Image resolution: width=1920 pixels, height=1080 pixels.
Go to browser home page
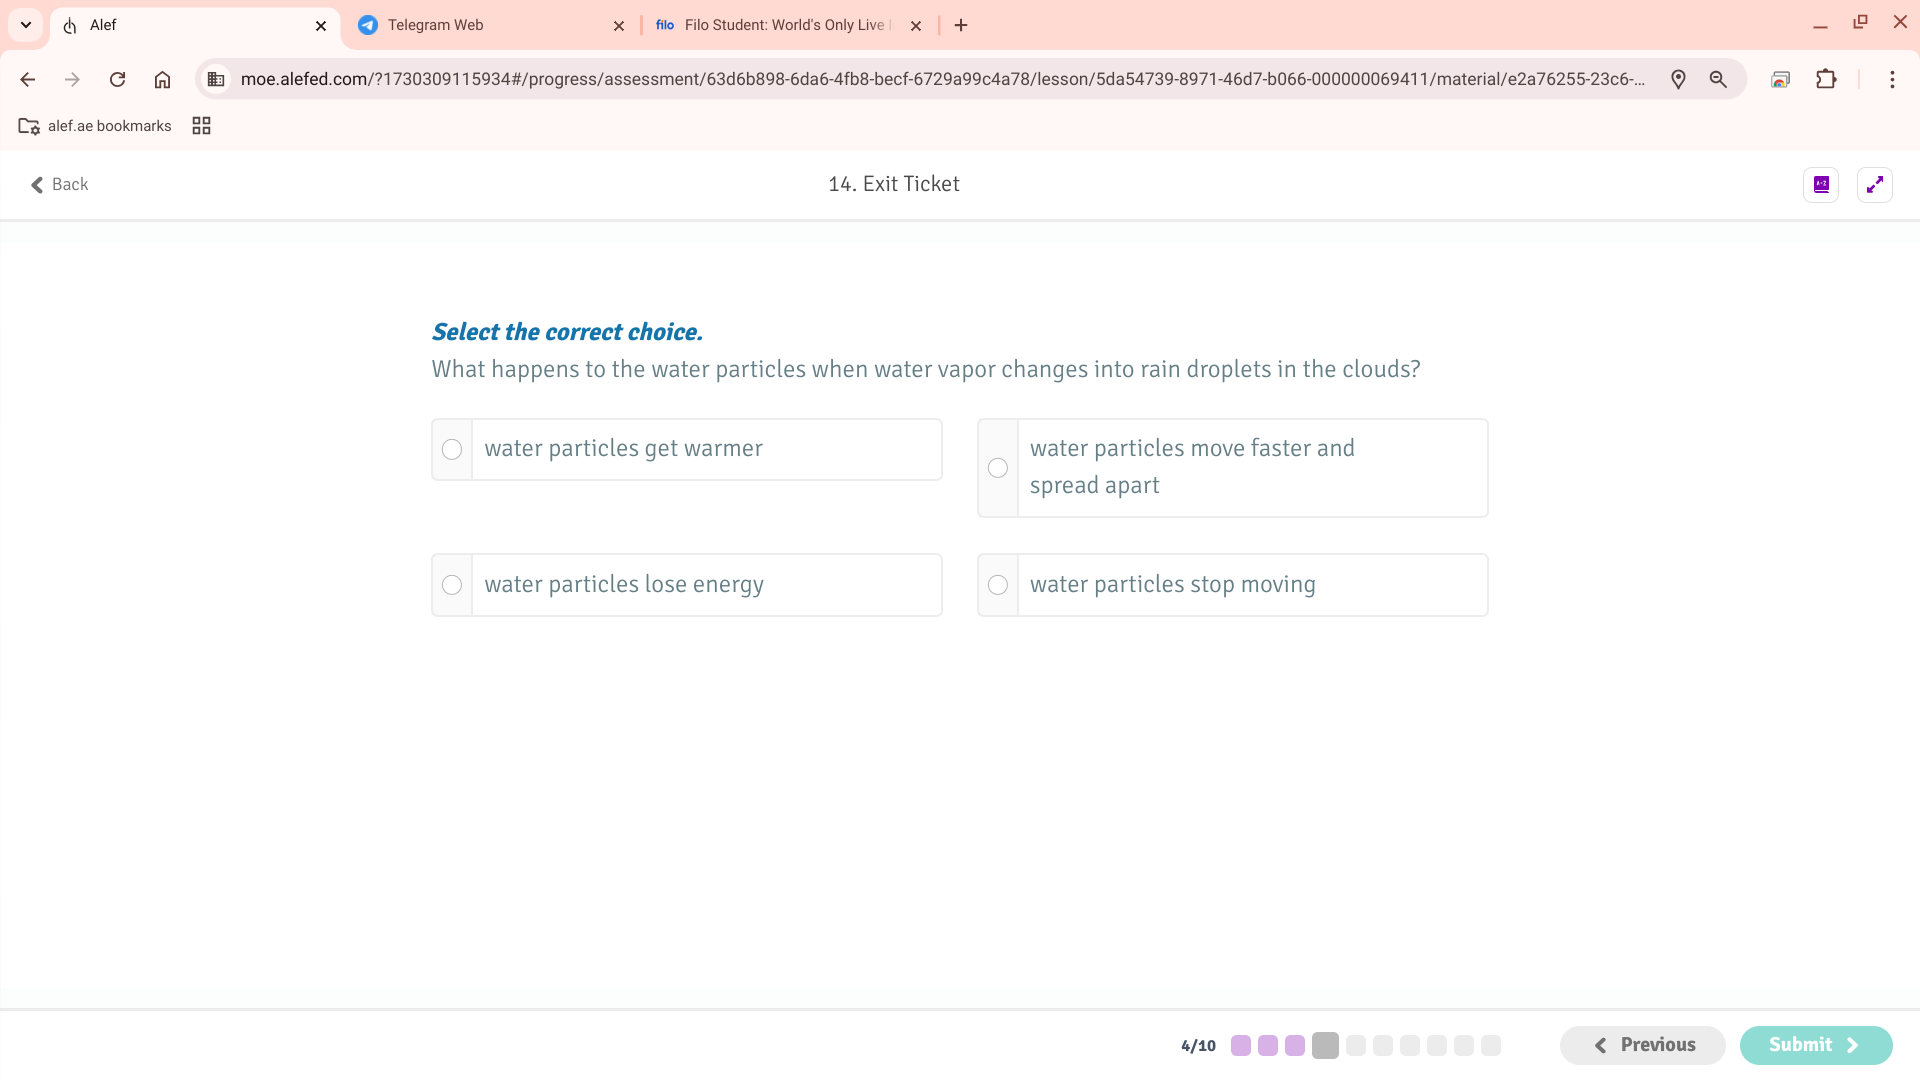point(162,79)
